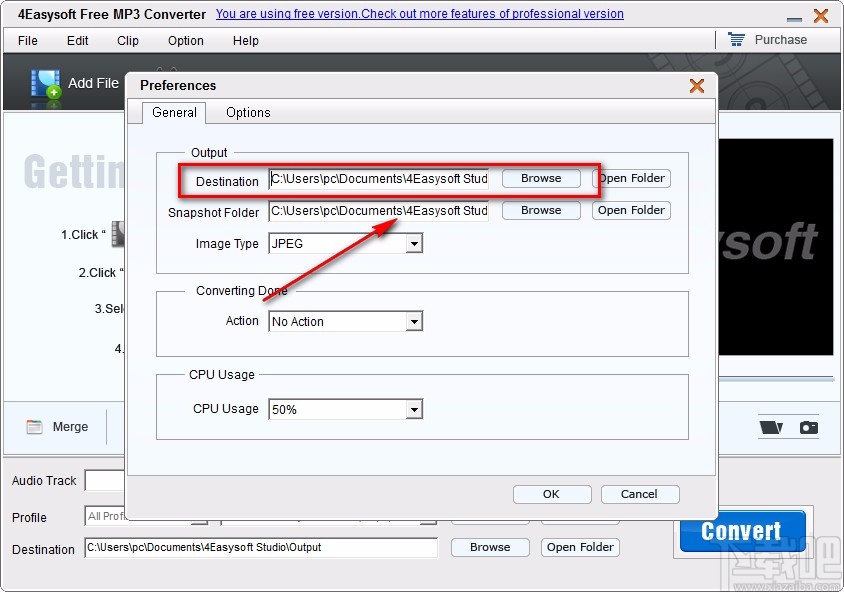Click the Add File label in toolbar
This screenshot has height=592, width=844.
[93, 83]
